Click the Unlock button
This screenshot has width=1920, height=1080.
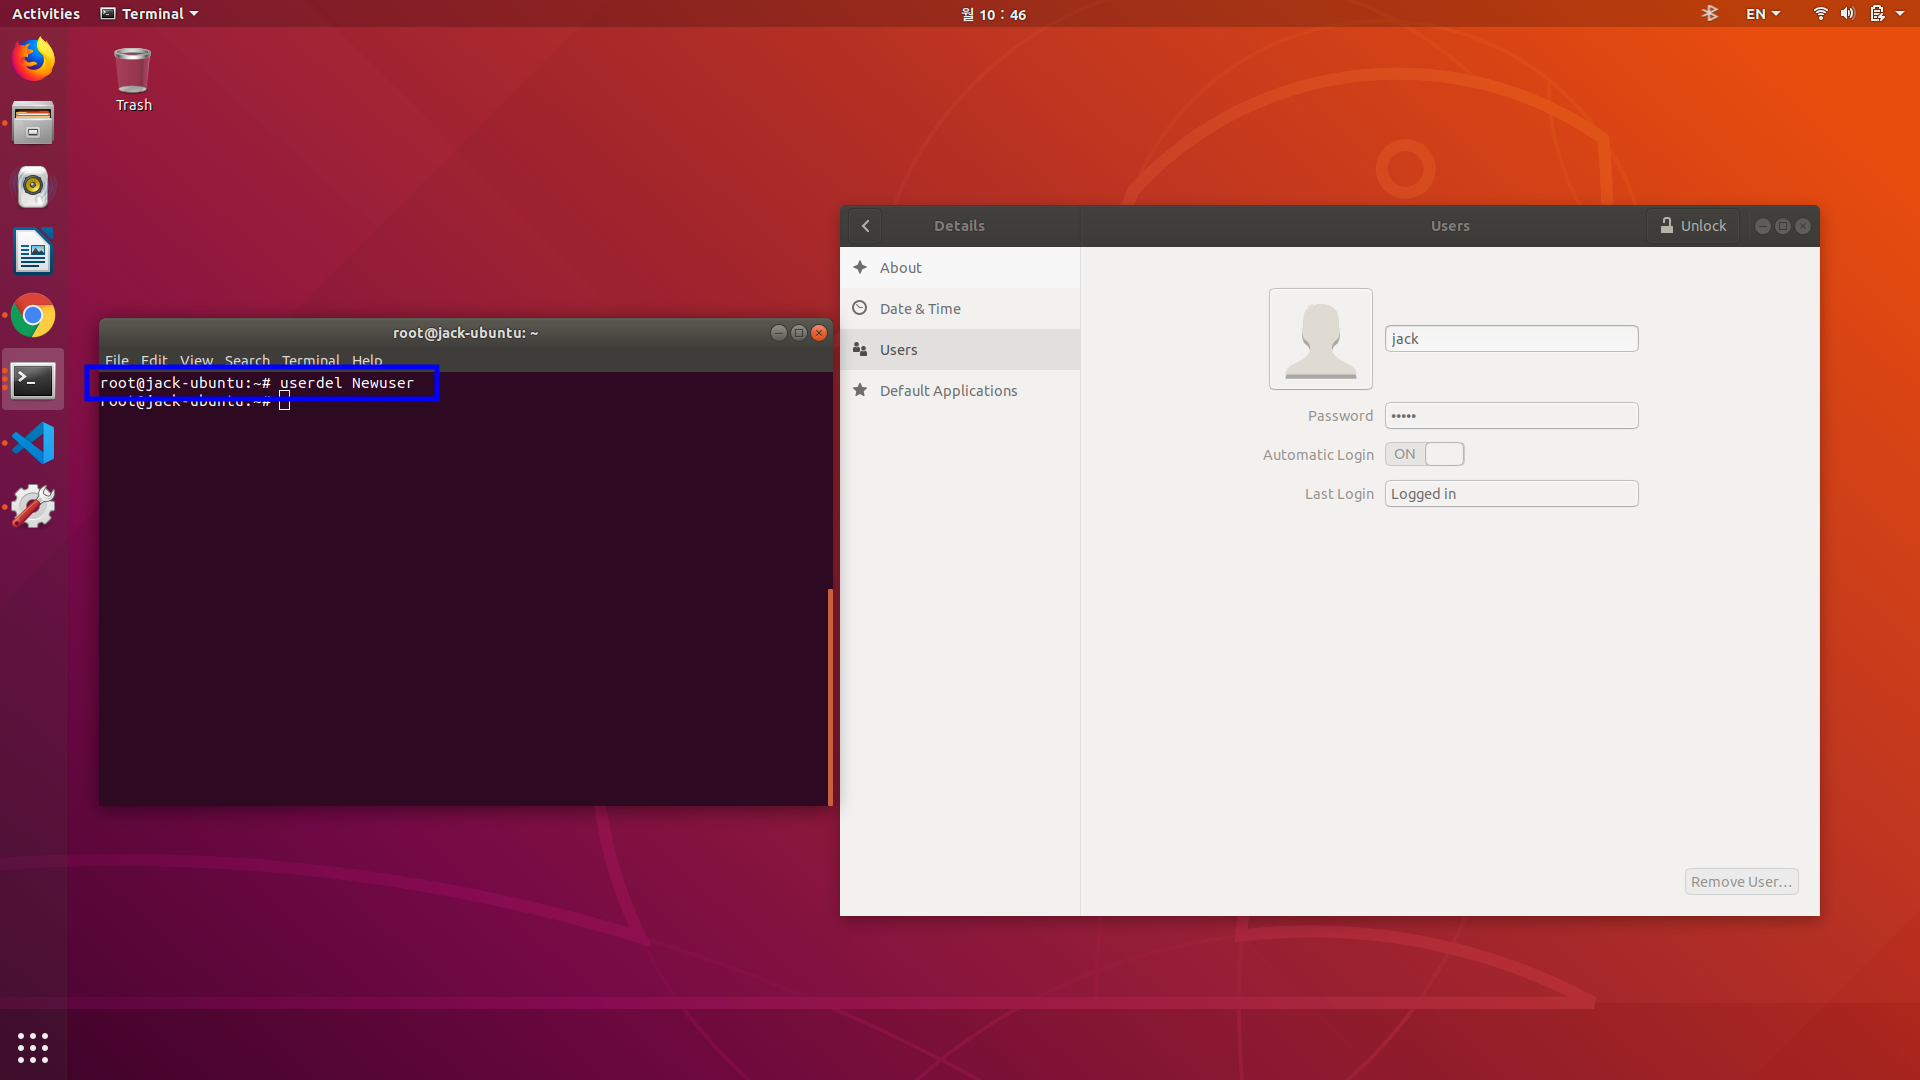point(1693,226)
